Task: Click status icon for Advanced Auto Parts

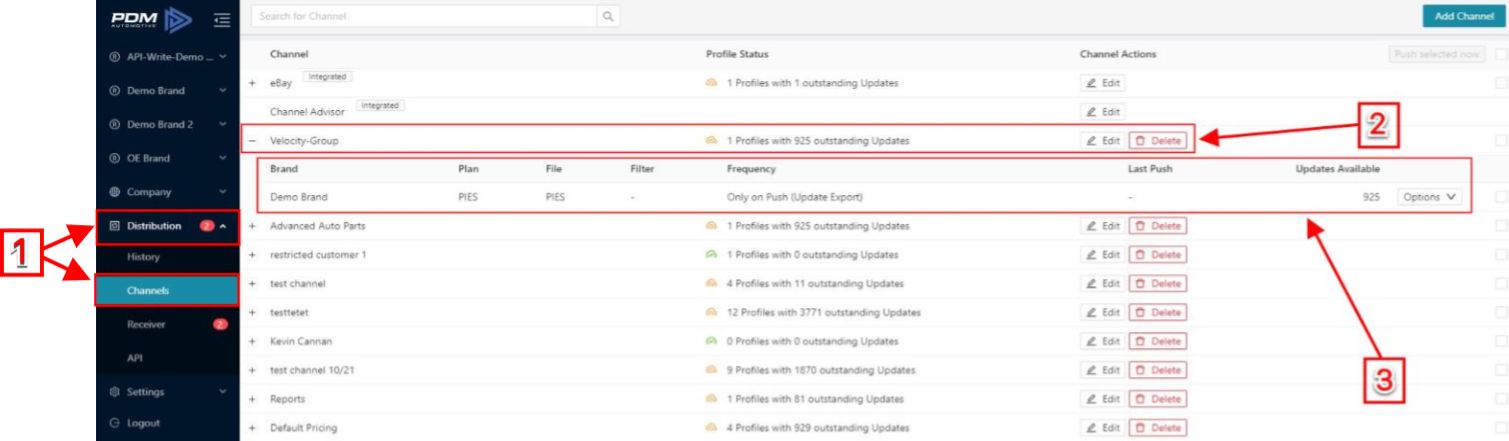Action: (x=711, y=226)
